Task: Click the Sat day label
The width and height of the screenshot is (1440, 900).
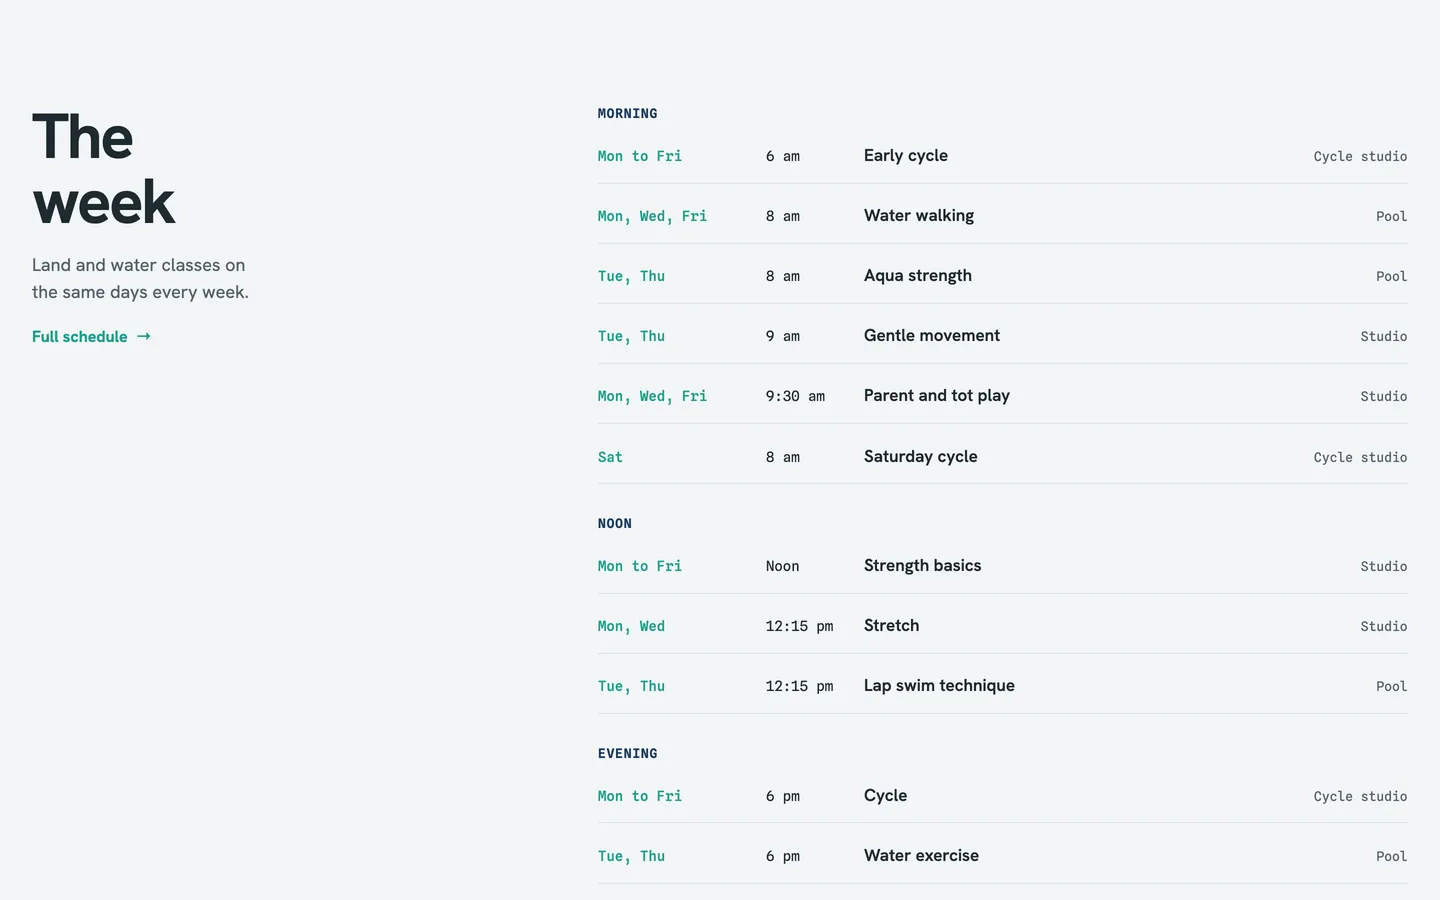Action: tap(610, 457)
